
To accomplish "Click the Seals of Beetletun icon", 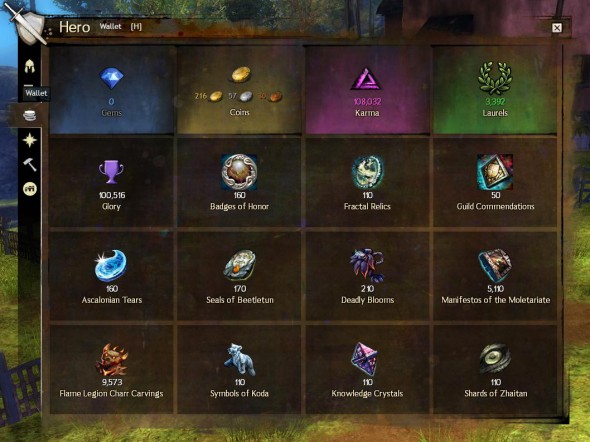I will click(x=239, y=266).
